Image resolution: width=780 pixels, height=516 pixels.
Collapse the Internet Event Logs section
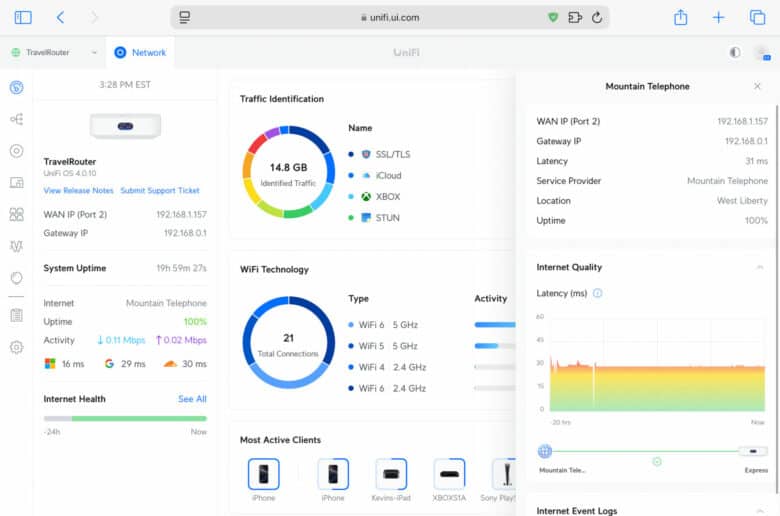coord(760,511)
